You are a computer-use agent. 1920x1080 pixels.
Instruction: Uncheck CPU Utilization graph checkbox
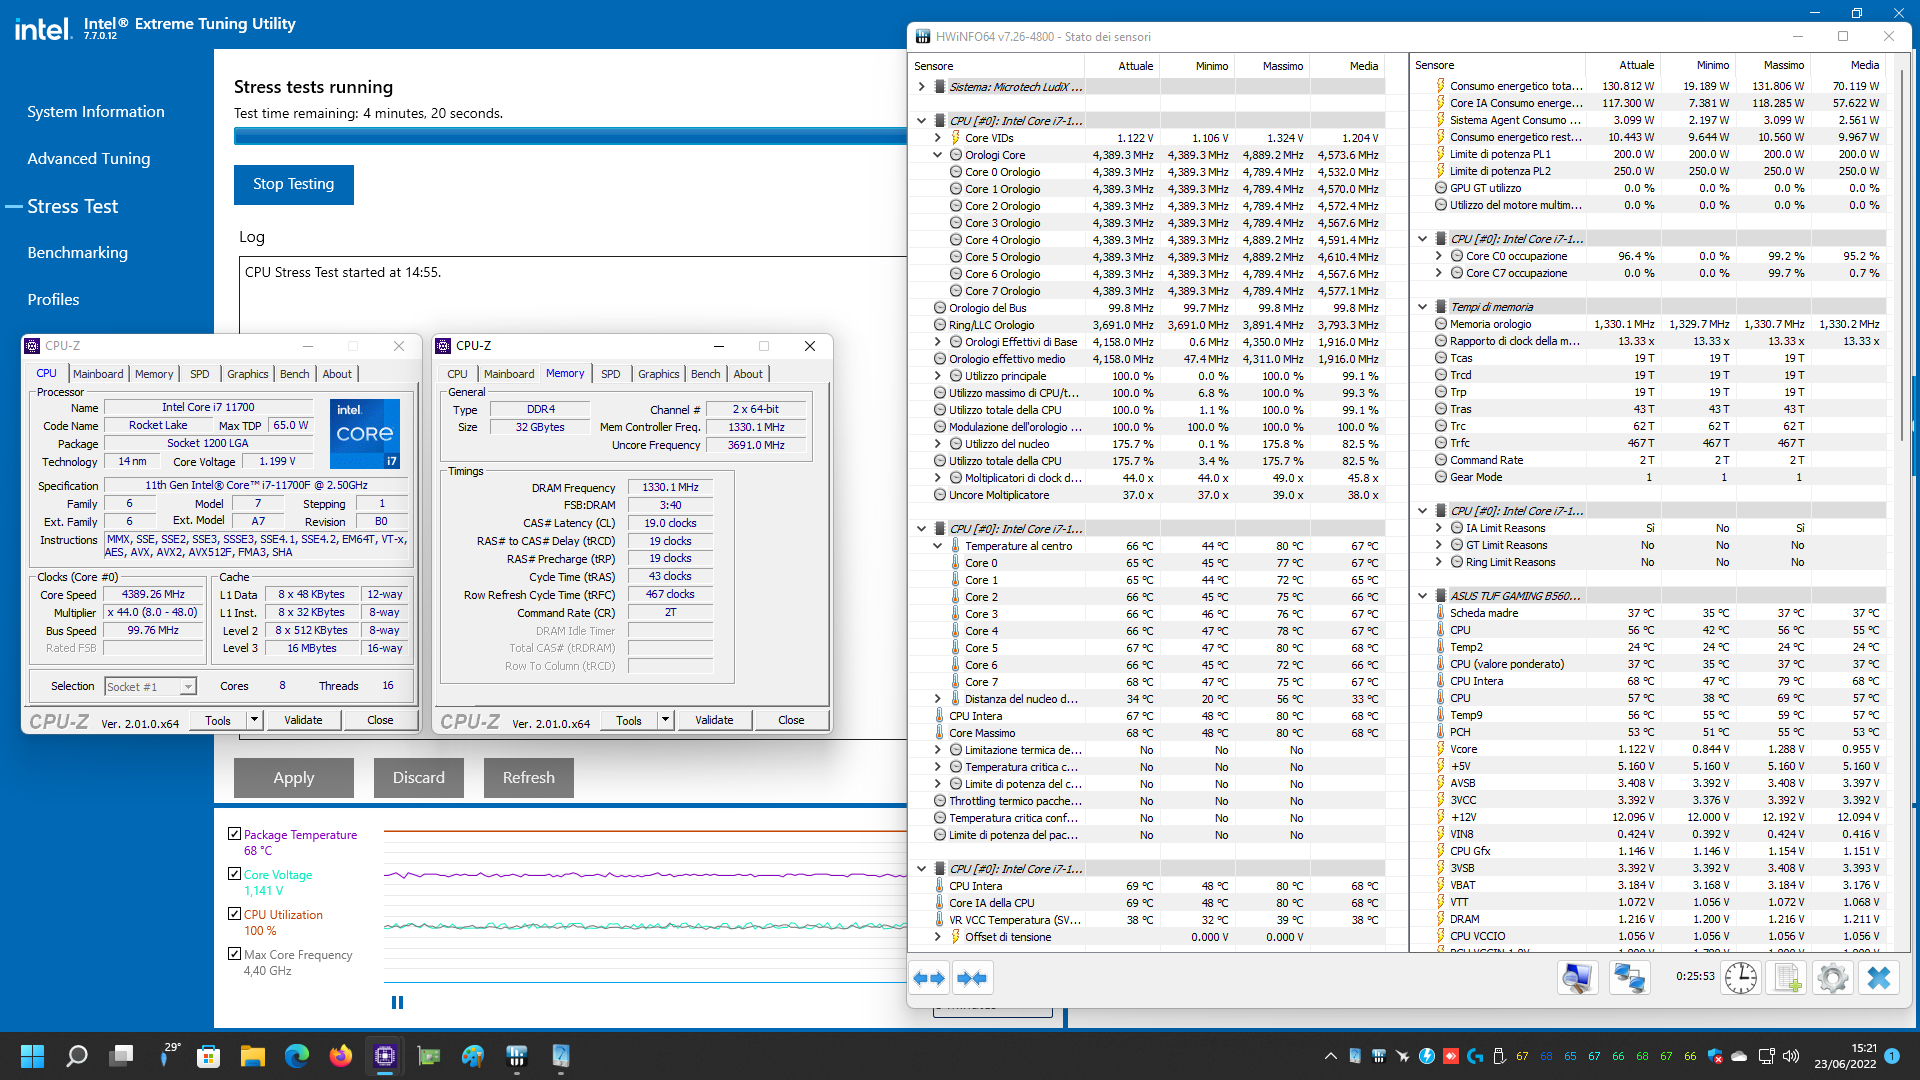click(234, 914)
